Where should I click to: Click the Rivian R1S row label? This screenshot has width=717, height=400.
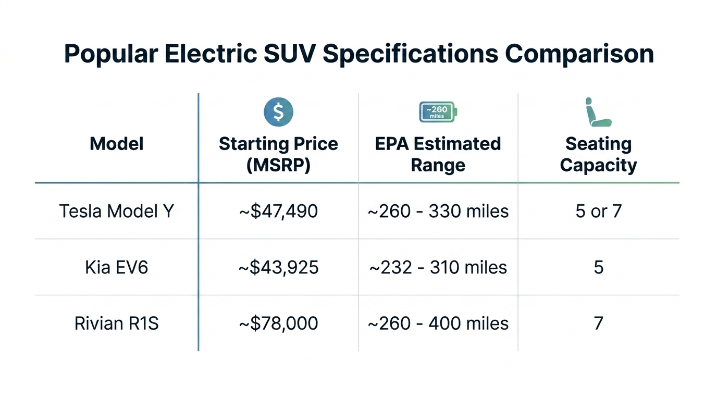click(x=117, y=324)
